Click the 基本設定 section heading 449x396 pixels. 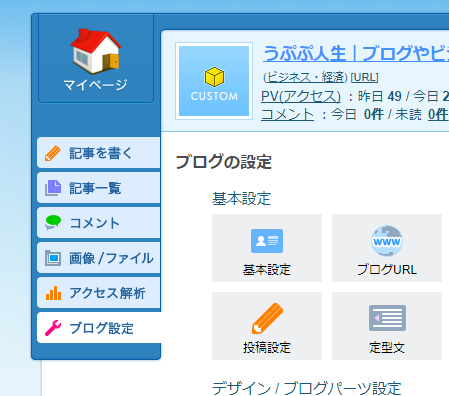241,199
